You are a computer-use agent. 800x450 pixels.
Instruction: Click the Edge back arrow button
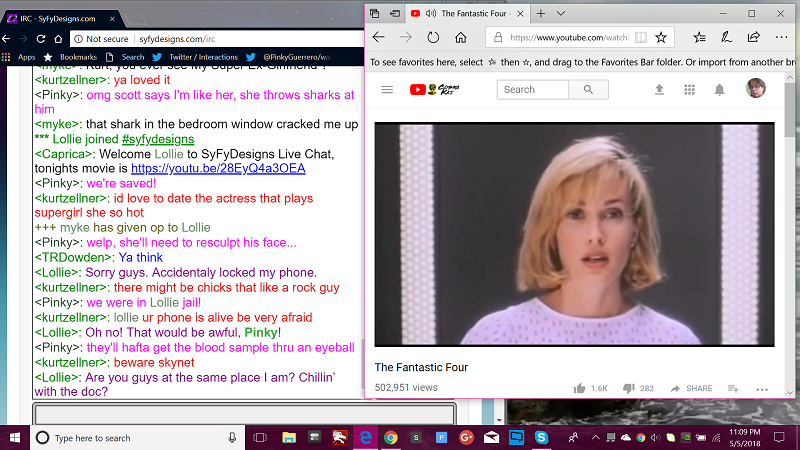point(379,37)
